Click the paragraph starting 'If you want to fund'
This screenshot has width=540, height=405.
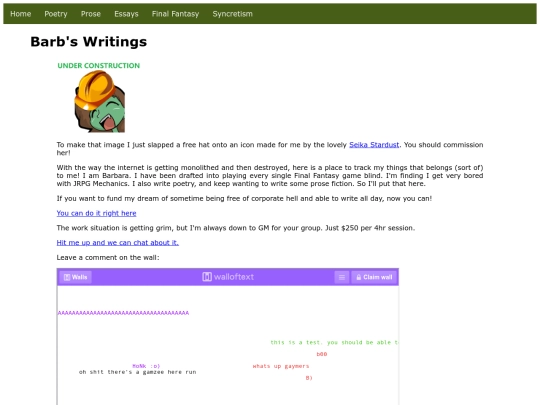[244, 198]
